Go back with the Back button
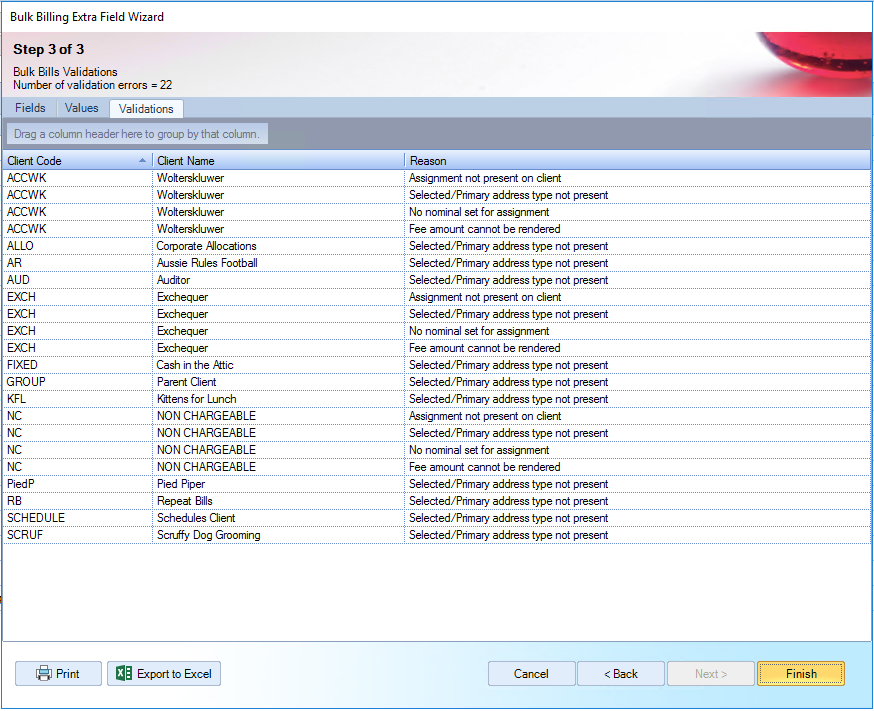 [621, 674]
